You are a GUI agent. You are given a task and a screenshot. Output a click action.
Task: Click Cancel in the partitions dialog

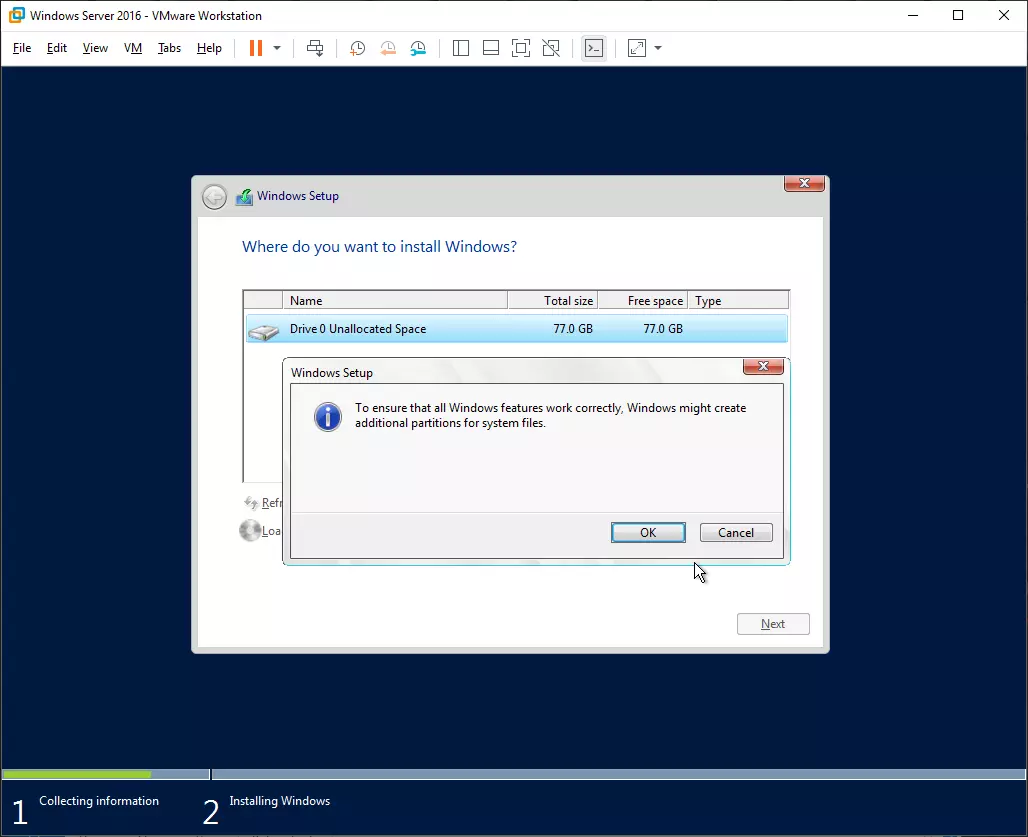[x=736, y=533]
